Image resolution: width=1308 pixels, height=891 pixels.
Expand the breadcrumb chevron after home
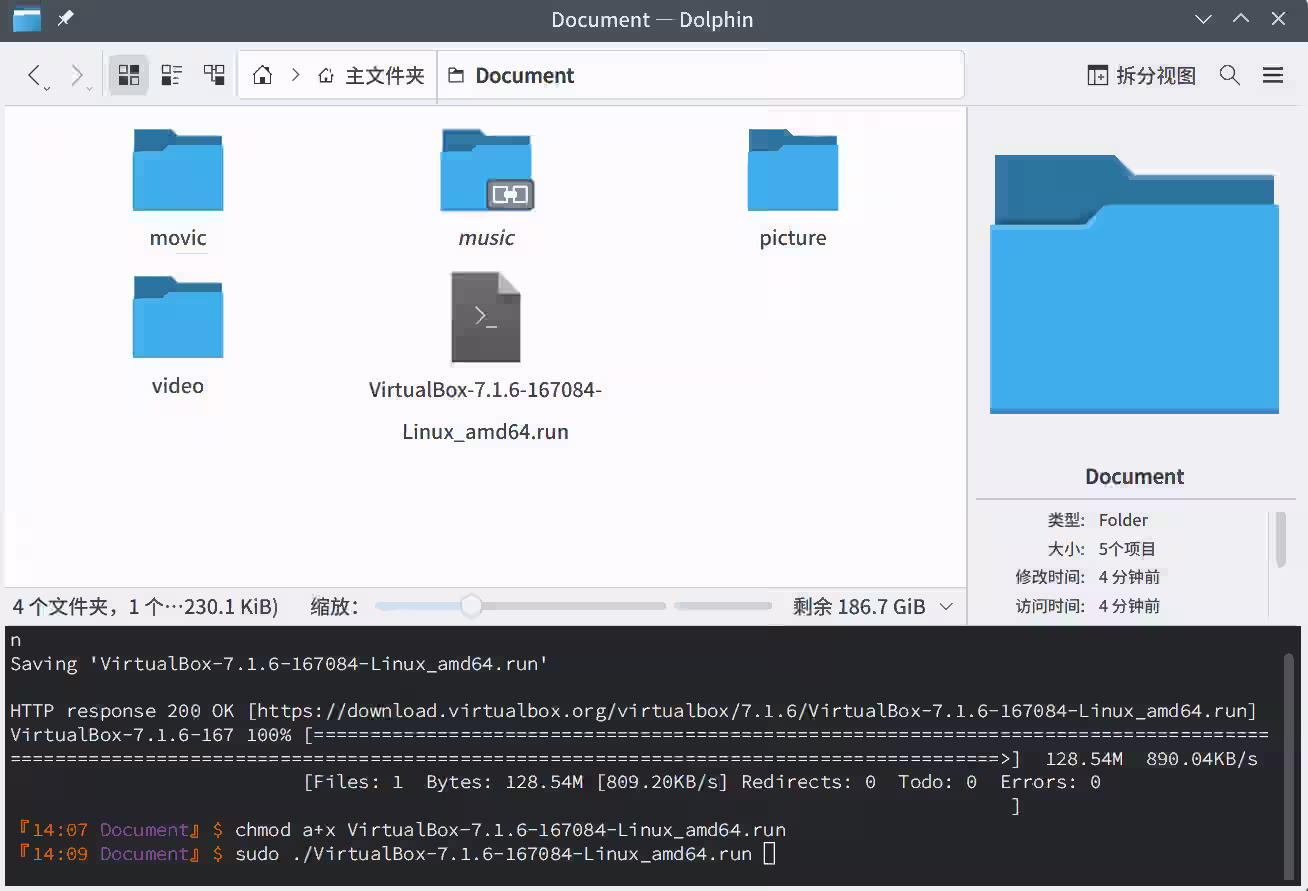[x=296, y=76]
